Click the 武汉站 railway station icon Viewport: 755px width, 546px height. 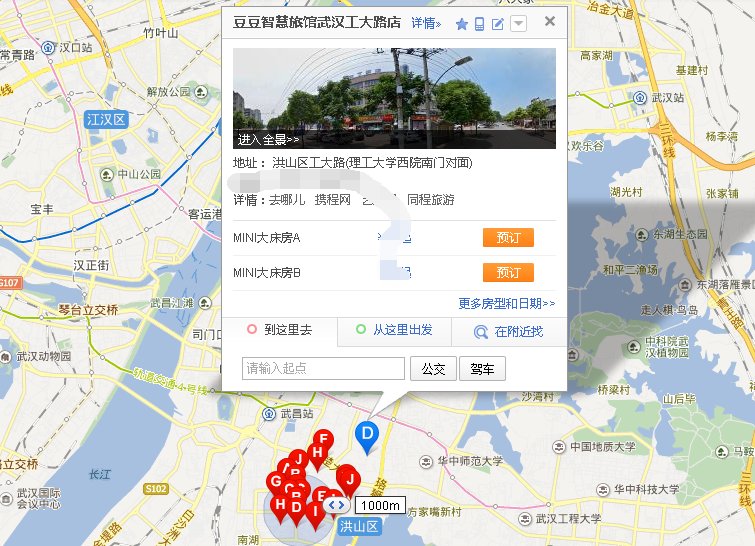click(x=640, y=98)
